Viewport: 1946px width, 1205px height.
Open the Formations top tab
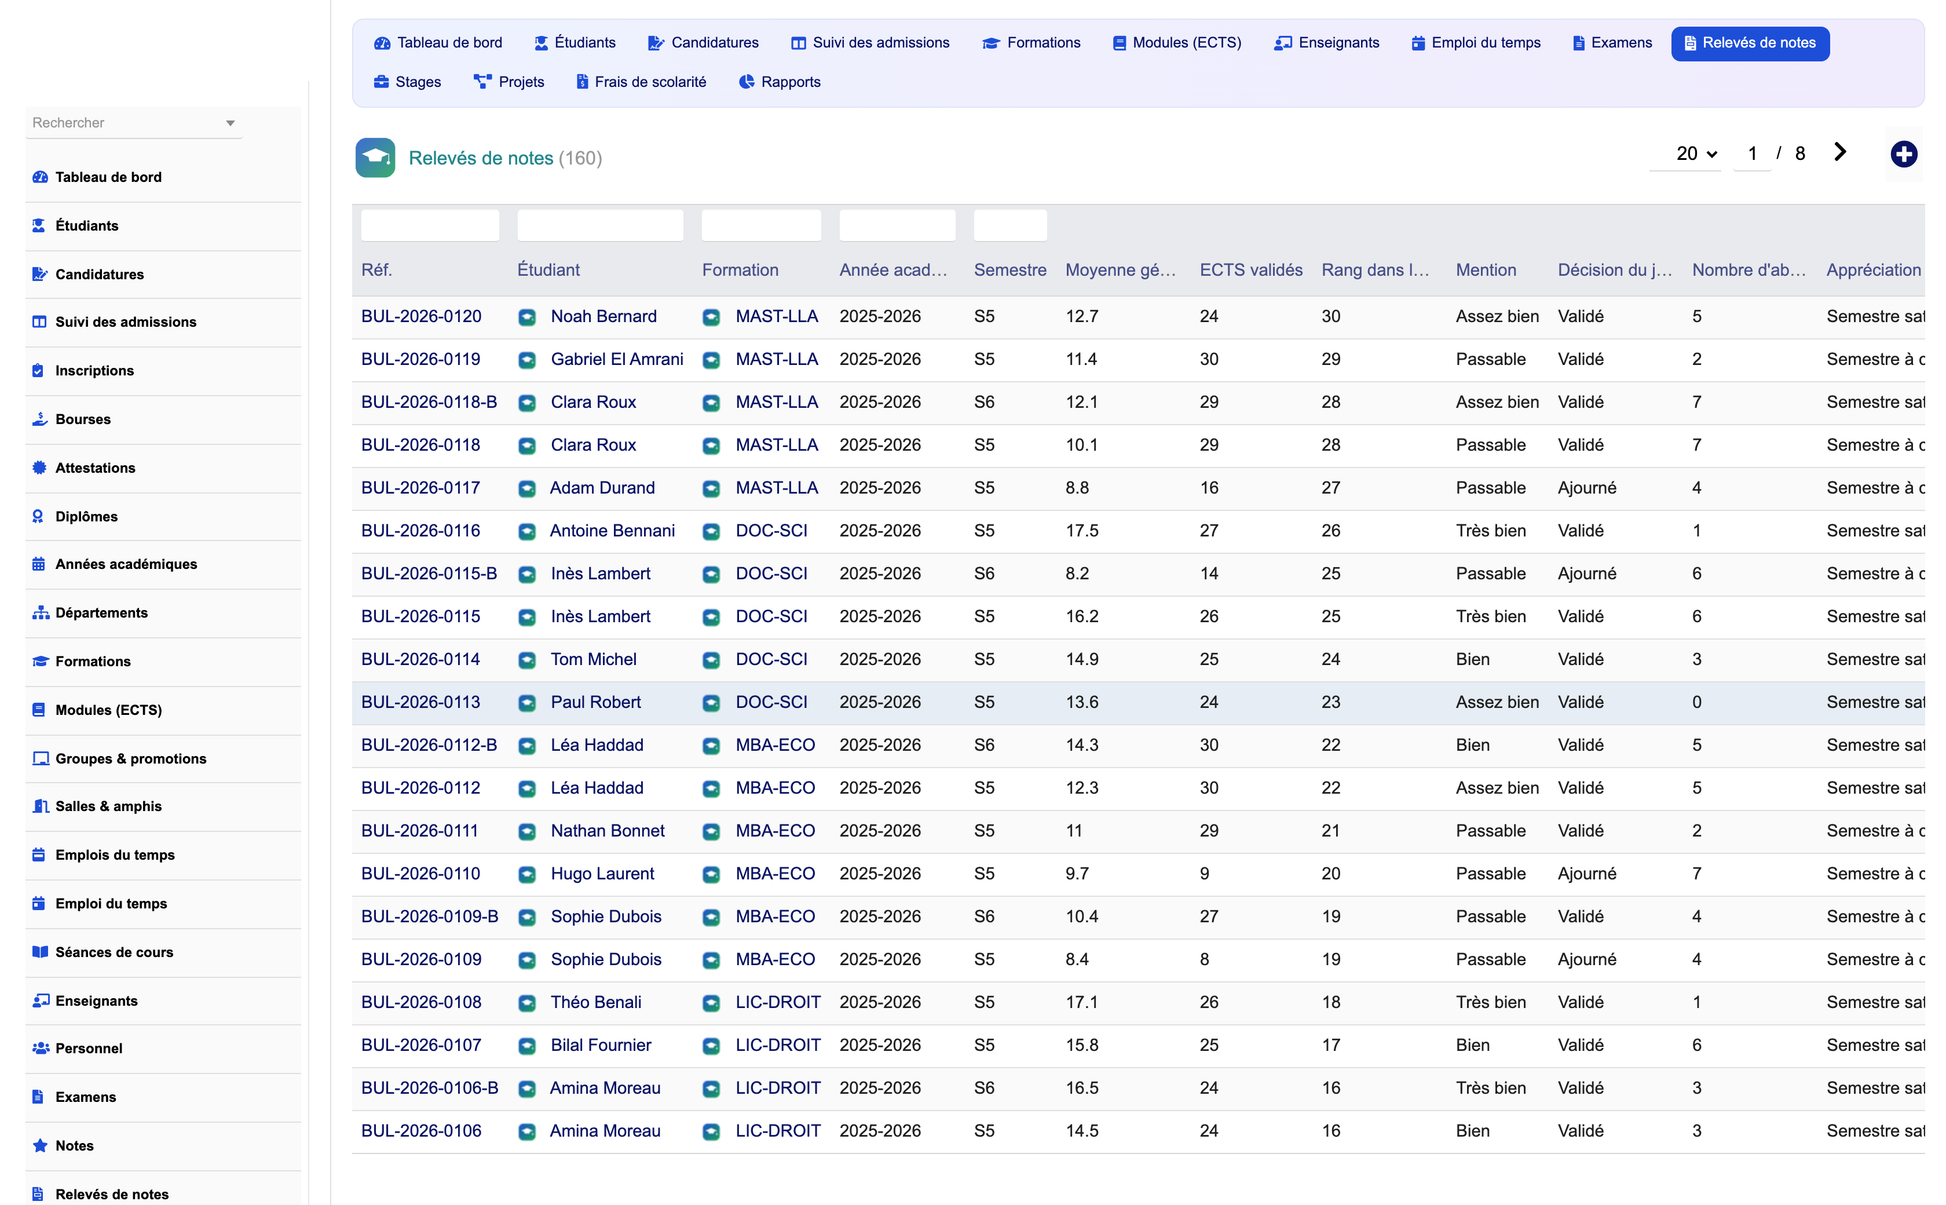click(1031, 43)
